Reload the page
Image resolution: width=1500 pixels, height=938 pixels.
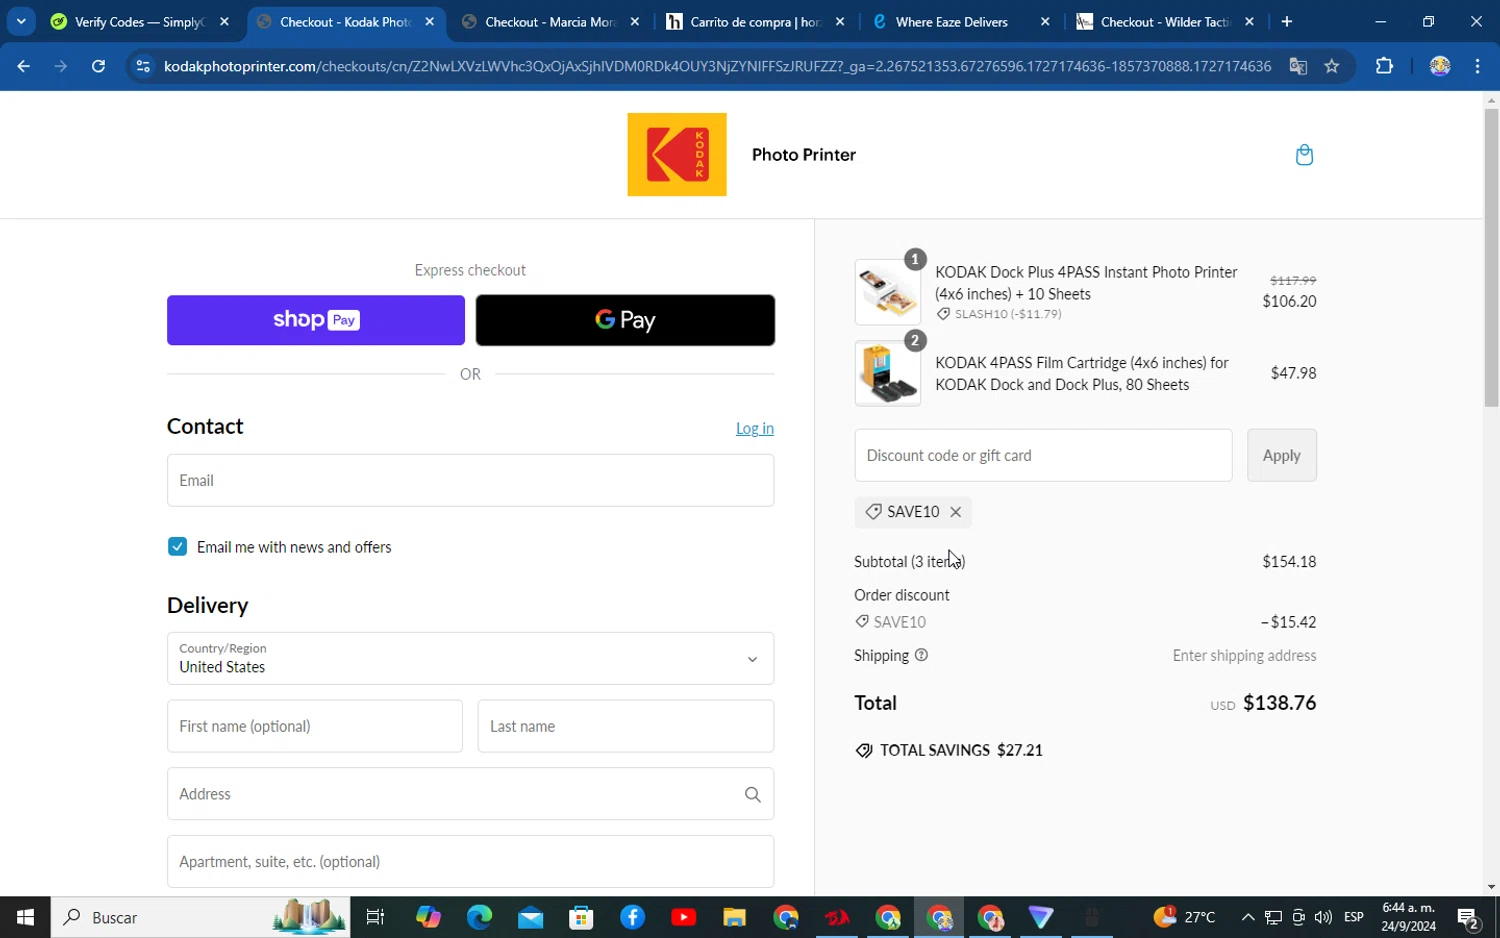point(98,66)
